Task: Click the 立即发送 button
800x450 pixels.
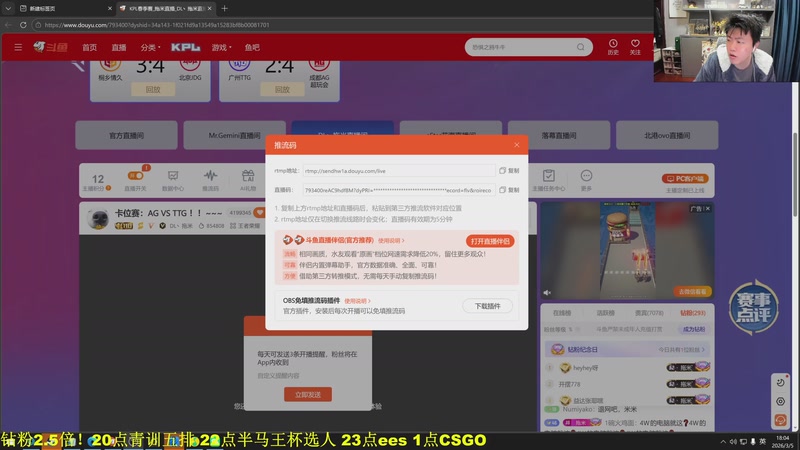Action: coord(308,394)
